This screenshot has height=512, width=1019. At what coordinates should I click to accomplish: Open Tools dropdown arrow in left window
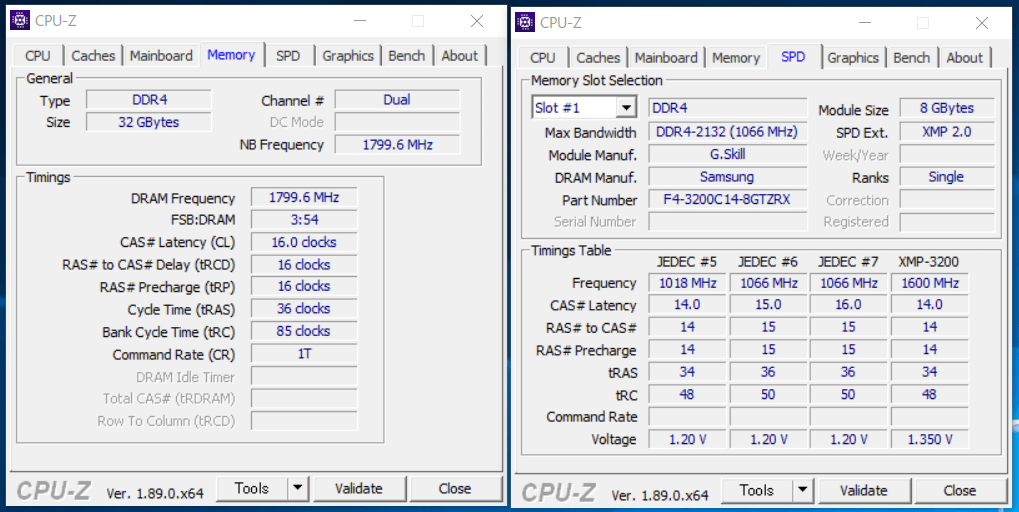tap(298, 489)
